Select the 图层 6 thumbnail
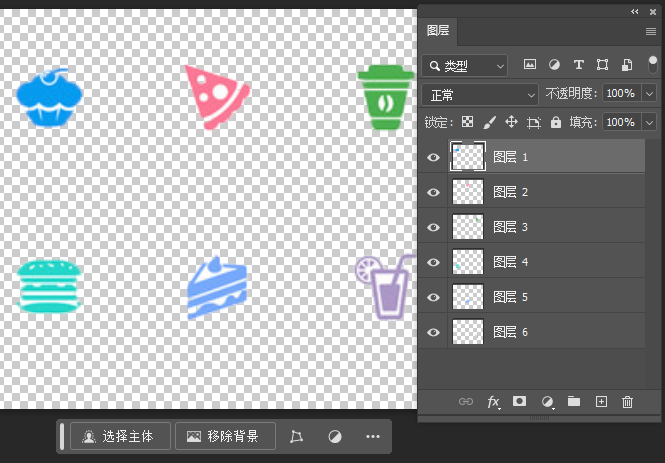This screenshot has height=463, width=665. tap(467, 332)
